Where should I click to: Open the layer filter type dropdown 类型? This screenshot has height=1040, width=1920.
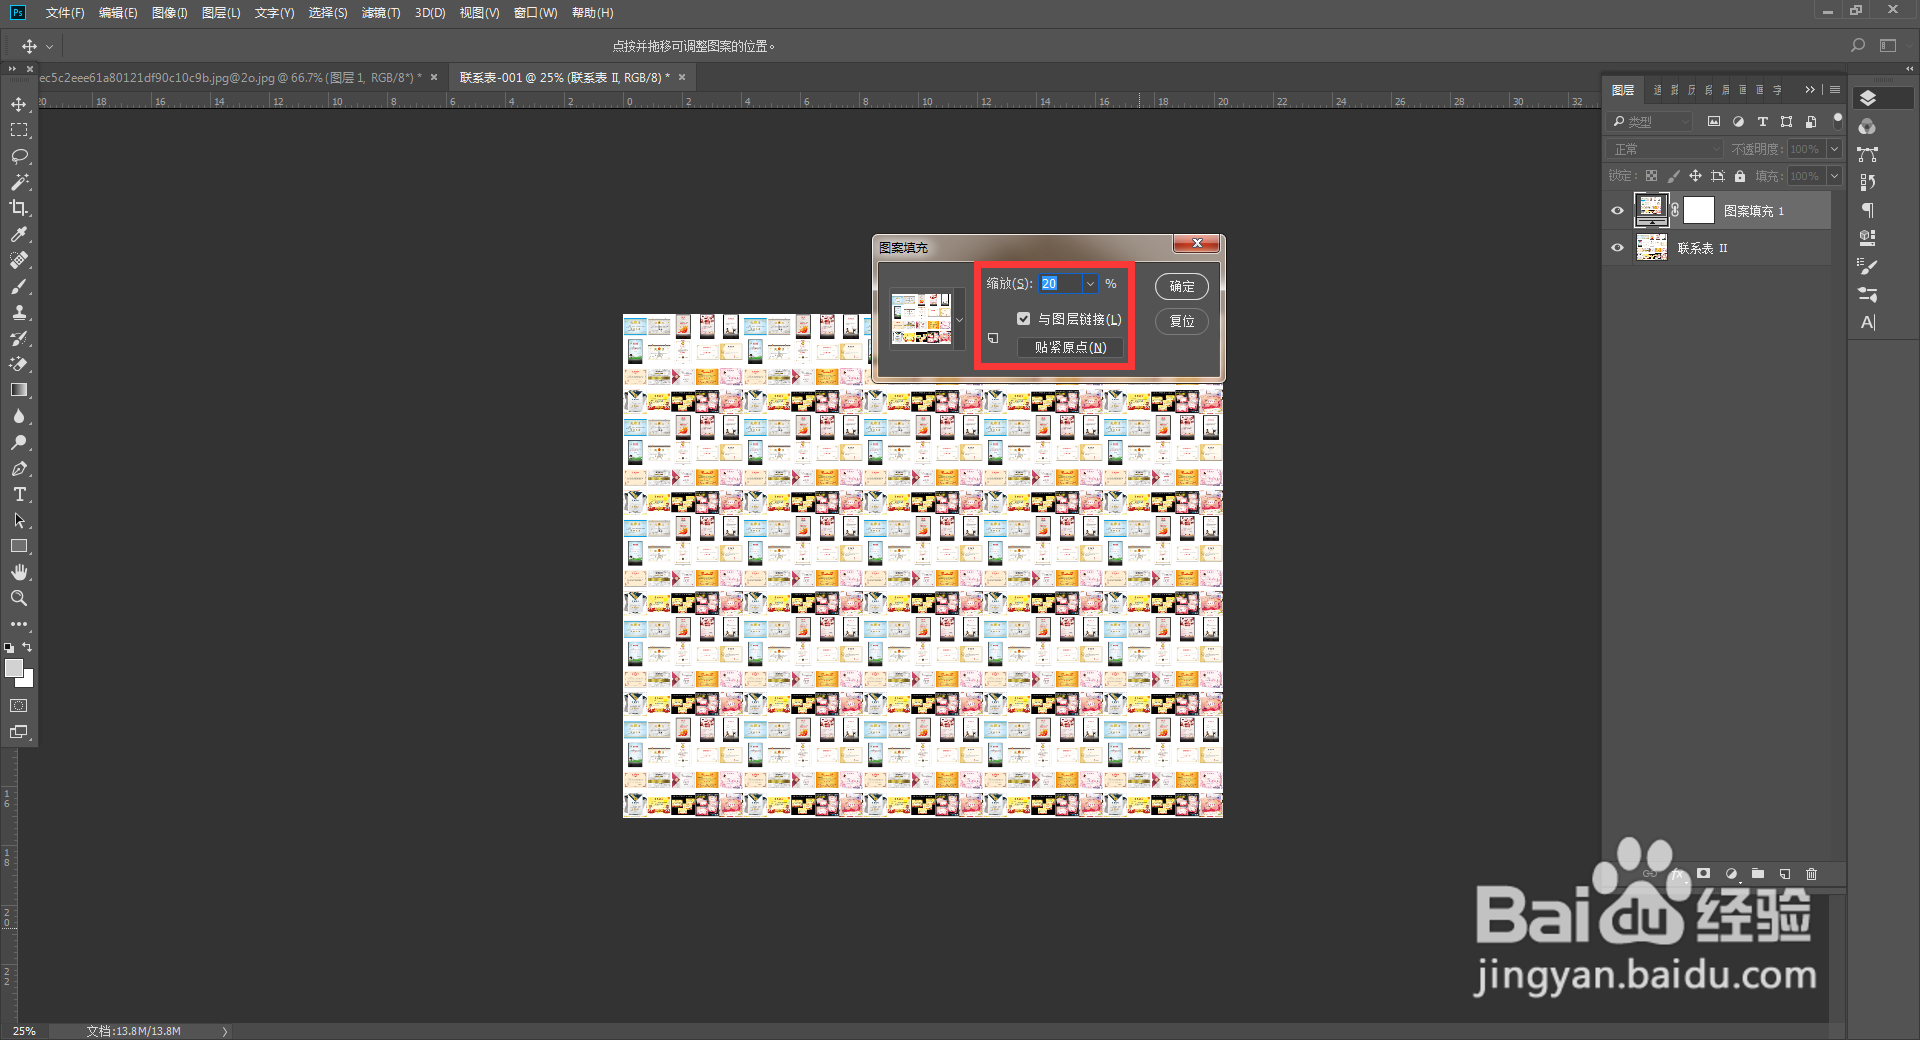pyautogui.click(x=1650, y=121)
